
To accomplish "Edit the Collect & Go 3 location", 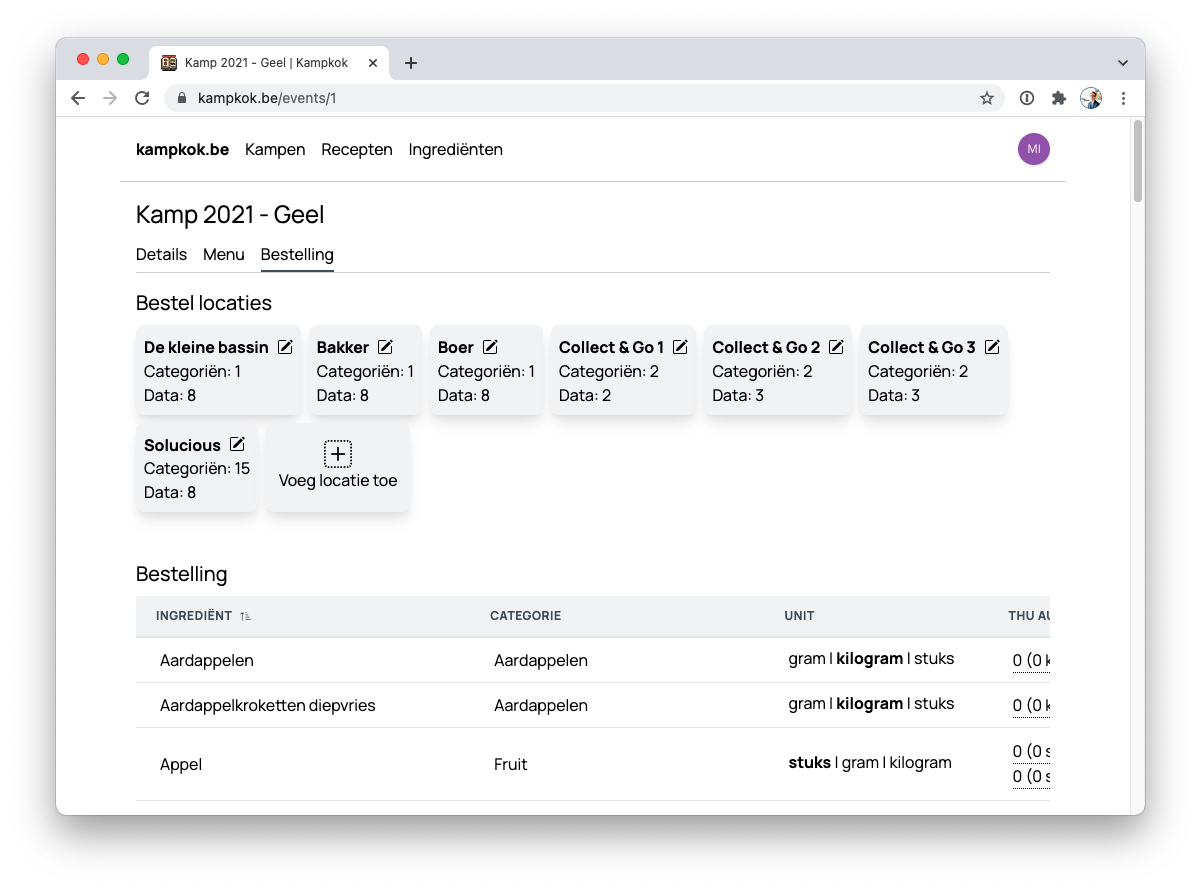I will pos(992,347).
